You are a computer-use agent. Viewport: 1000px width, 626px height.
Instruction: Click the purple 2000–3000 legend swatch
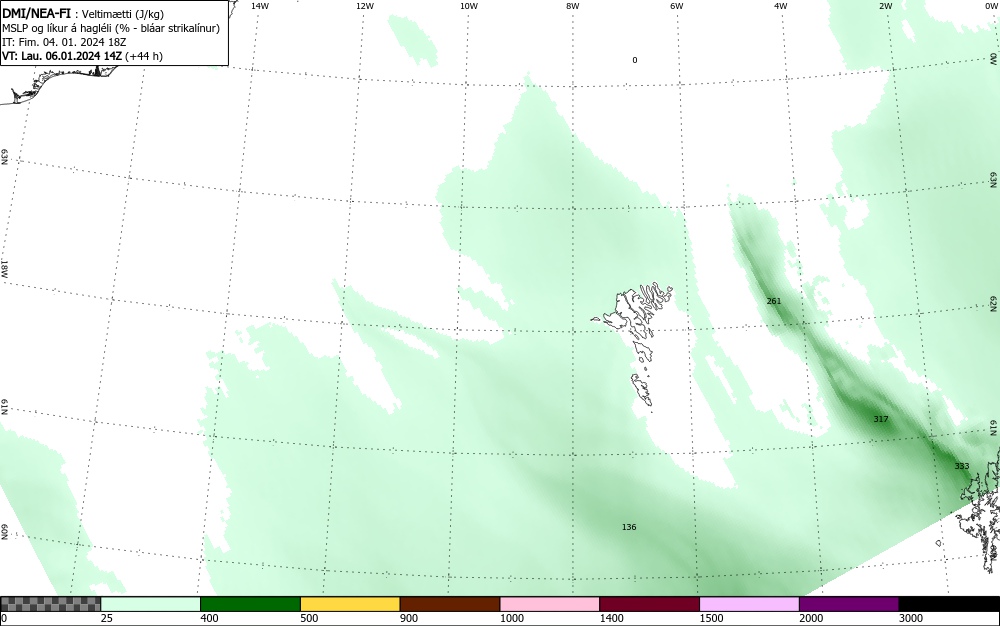(x=849, y=604)
